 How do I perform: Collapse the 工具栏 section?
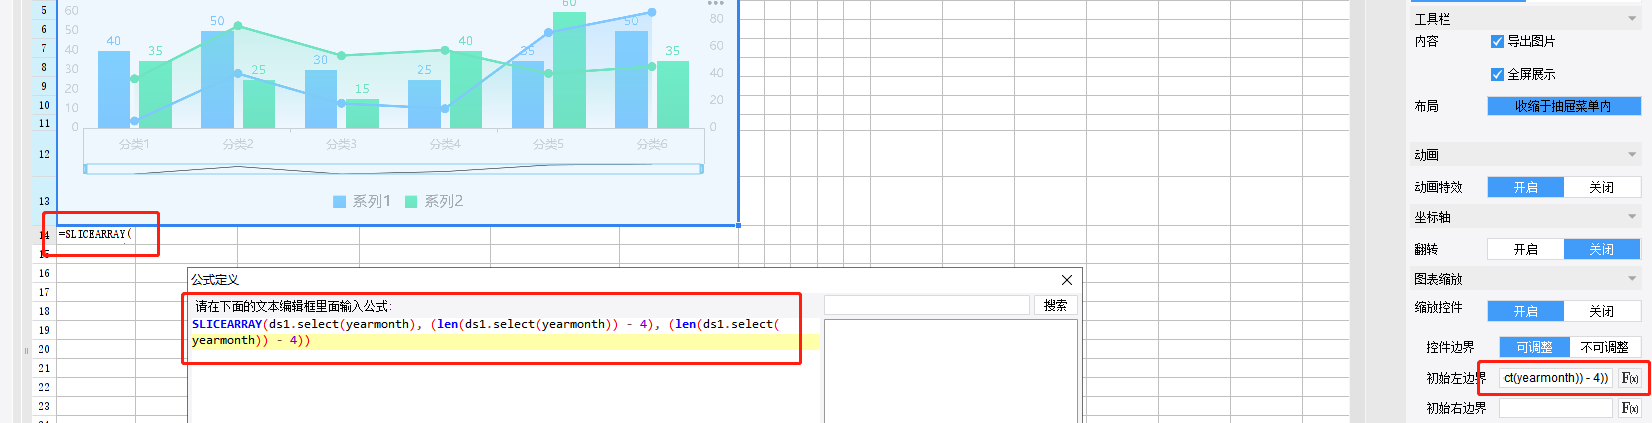point(1632,19)
